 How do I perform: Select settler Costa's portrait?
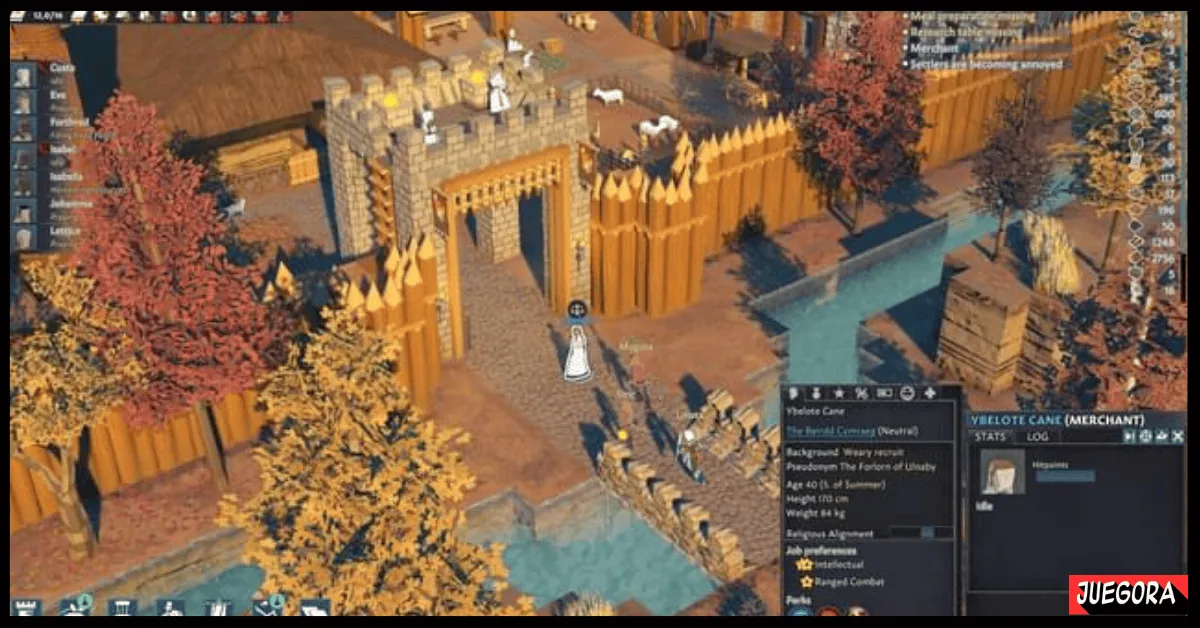pyautogui.click(x=24, y=74)
